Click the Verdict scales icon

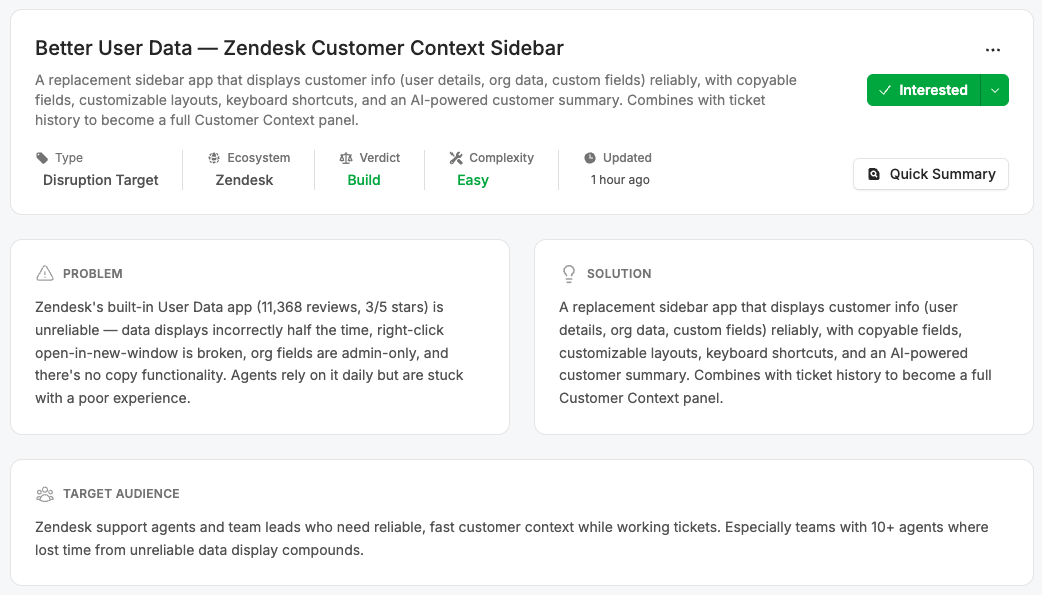pos(346,158)
